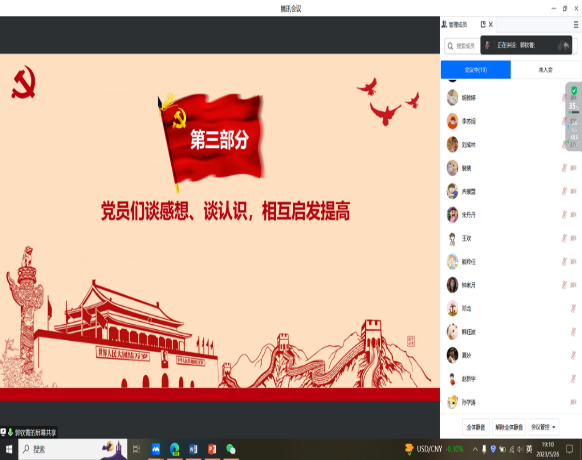Open 会议管控 dropdown
Screen dimensions: 582x460
[x=543, y=427]
